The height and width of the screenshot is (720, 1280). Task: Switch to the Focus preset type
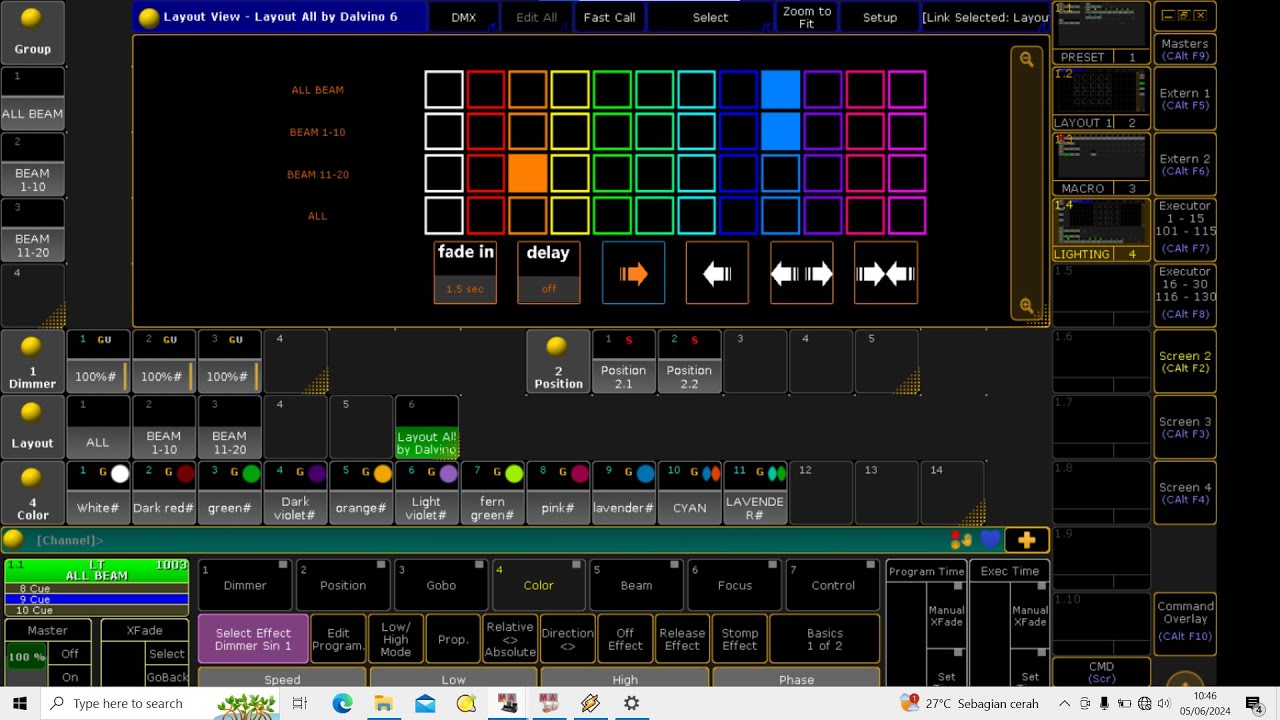click(734, 585)
